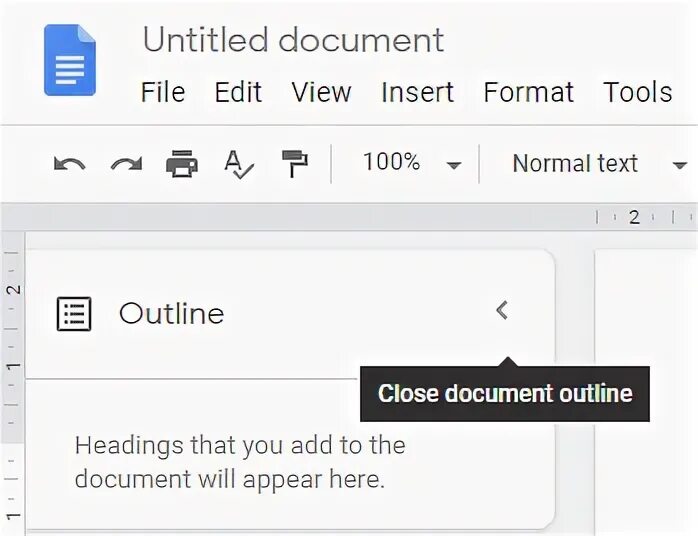
Task: Close document outline with the chevron arrow
Action: point(502,310)
